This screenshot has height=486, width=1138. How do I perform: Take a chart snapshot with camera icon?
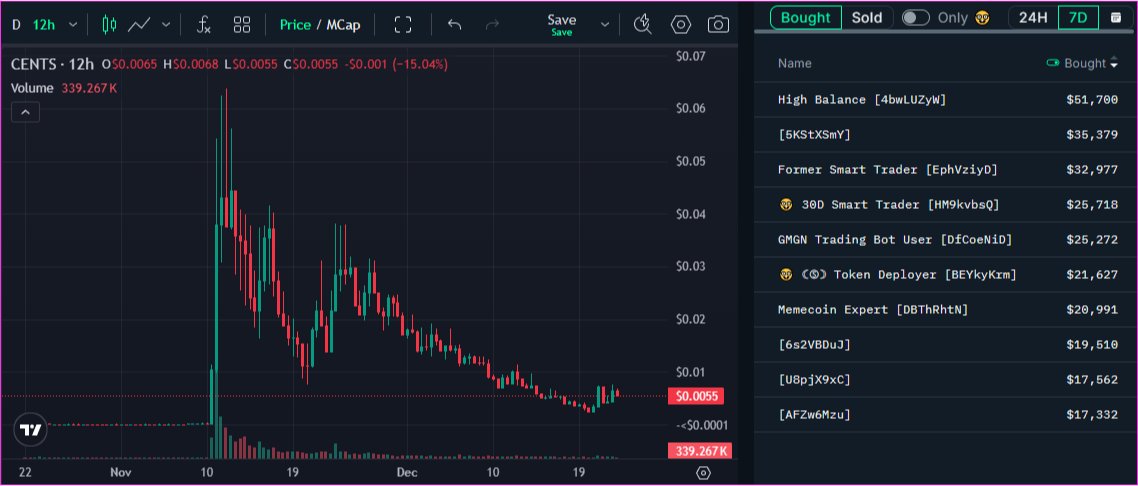pos(718,25)
